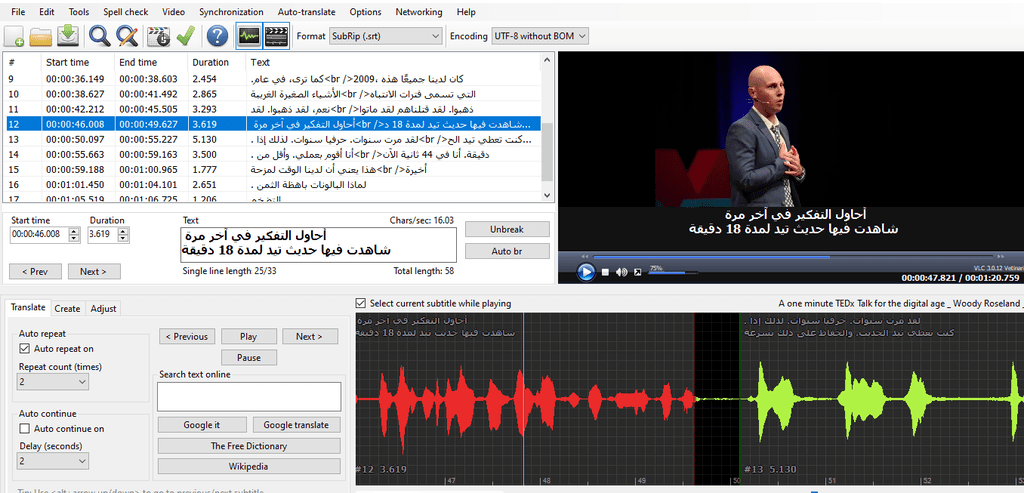Toggle fullscreen icon in video player
The height and width of the screenshot is (493, 1024).
pos(637,272)
